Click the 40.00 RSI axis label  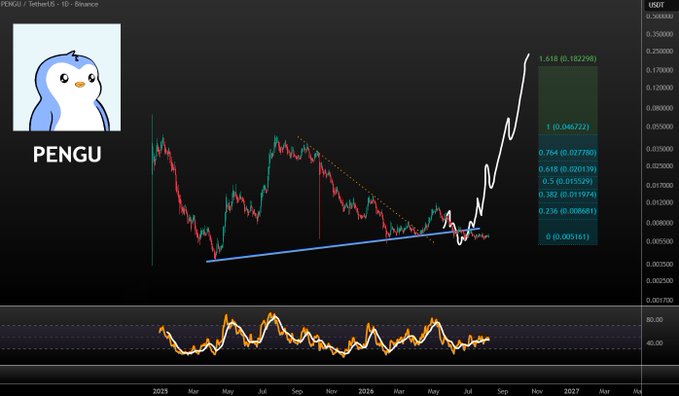[x=654, y=343]
